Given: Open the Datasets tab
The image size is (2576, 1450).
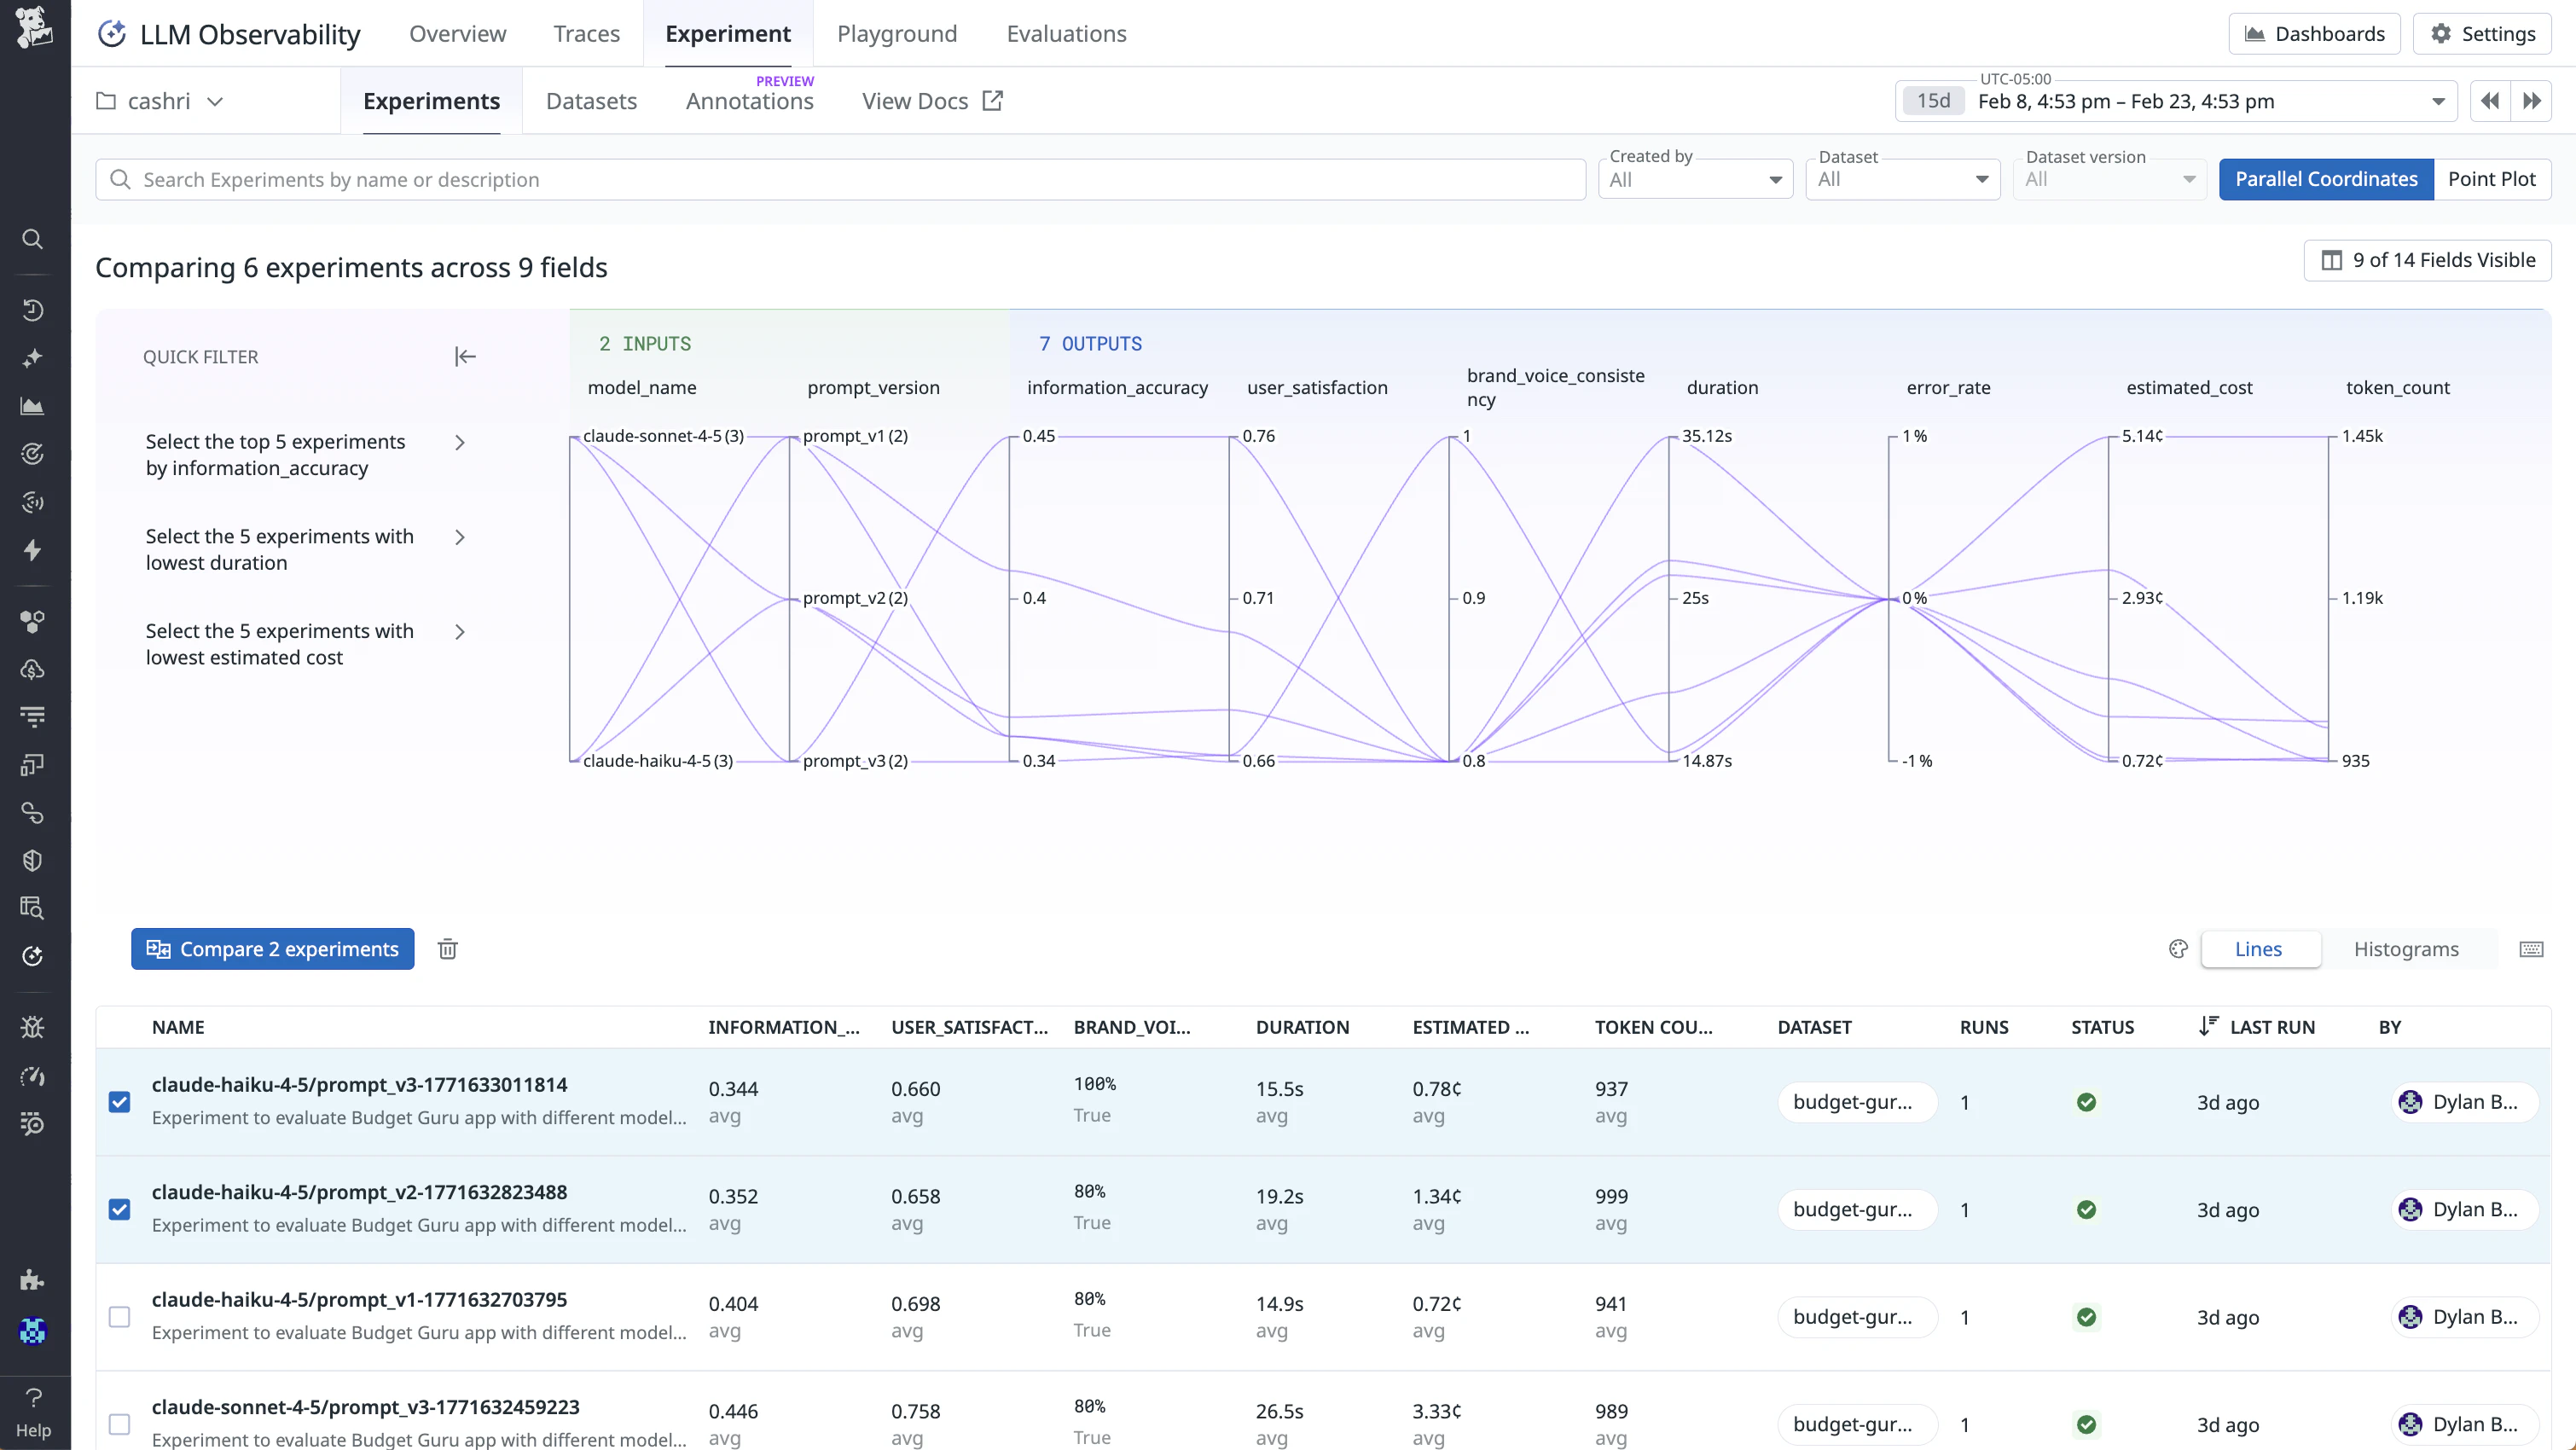Looking at the screenshot, I should coord(591,100).
